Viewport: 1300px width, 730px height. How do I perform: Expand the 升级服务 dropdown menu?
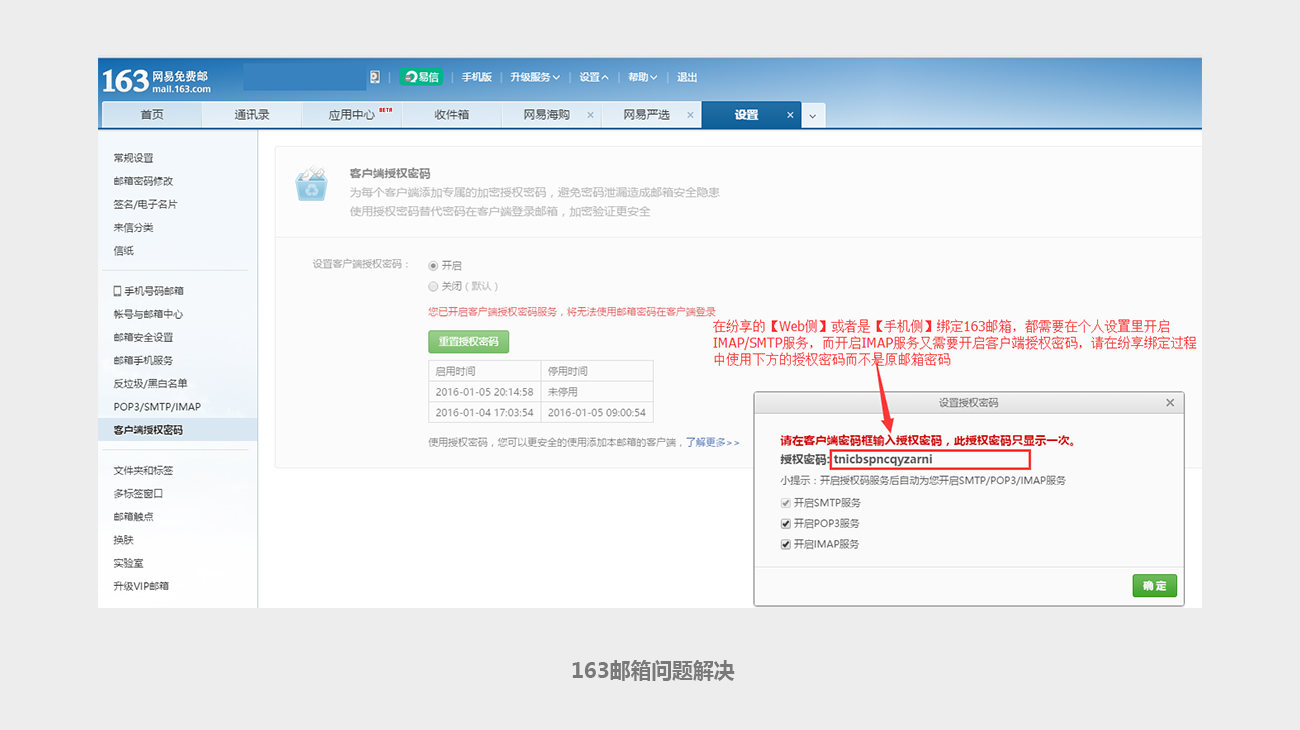(535, 77)
